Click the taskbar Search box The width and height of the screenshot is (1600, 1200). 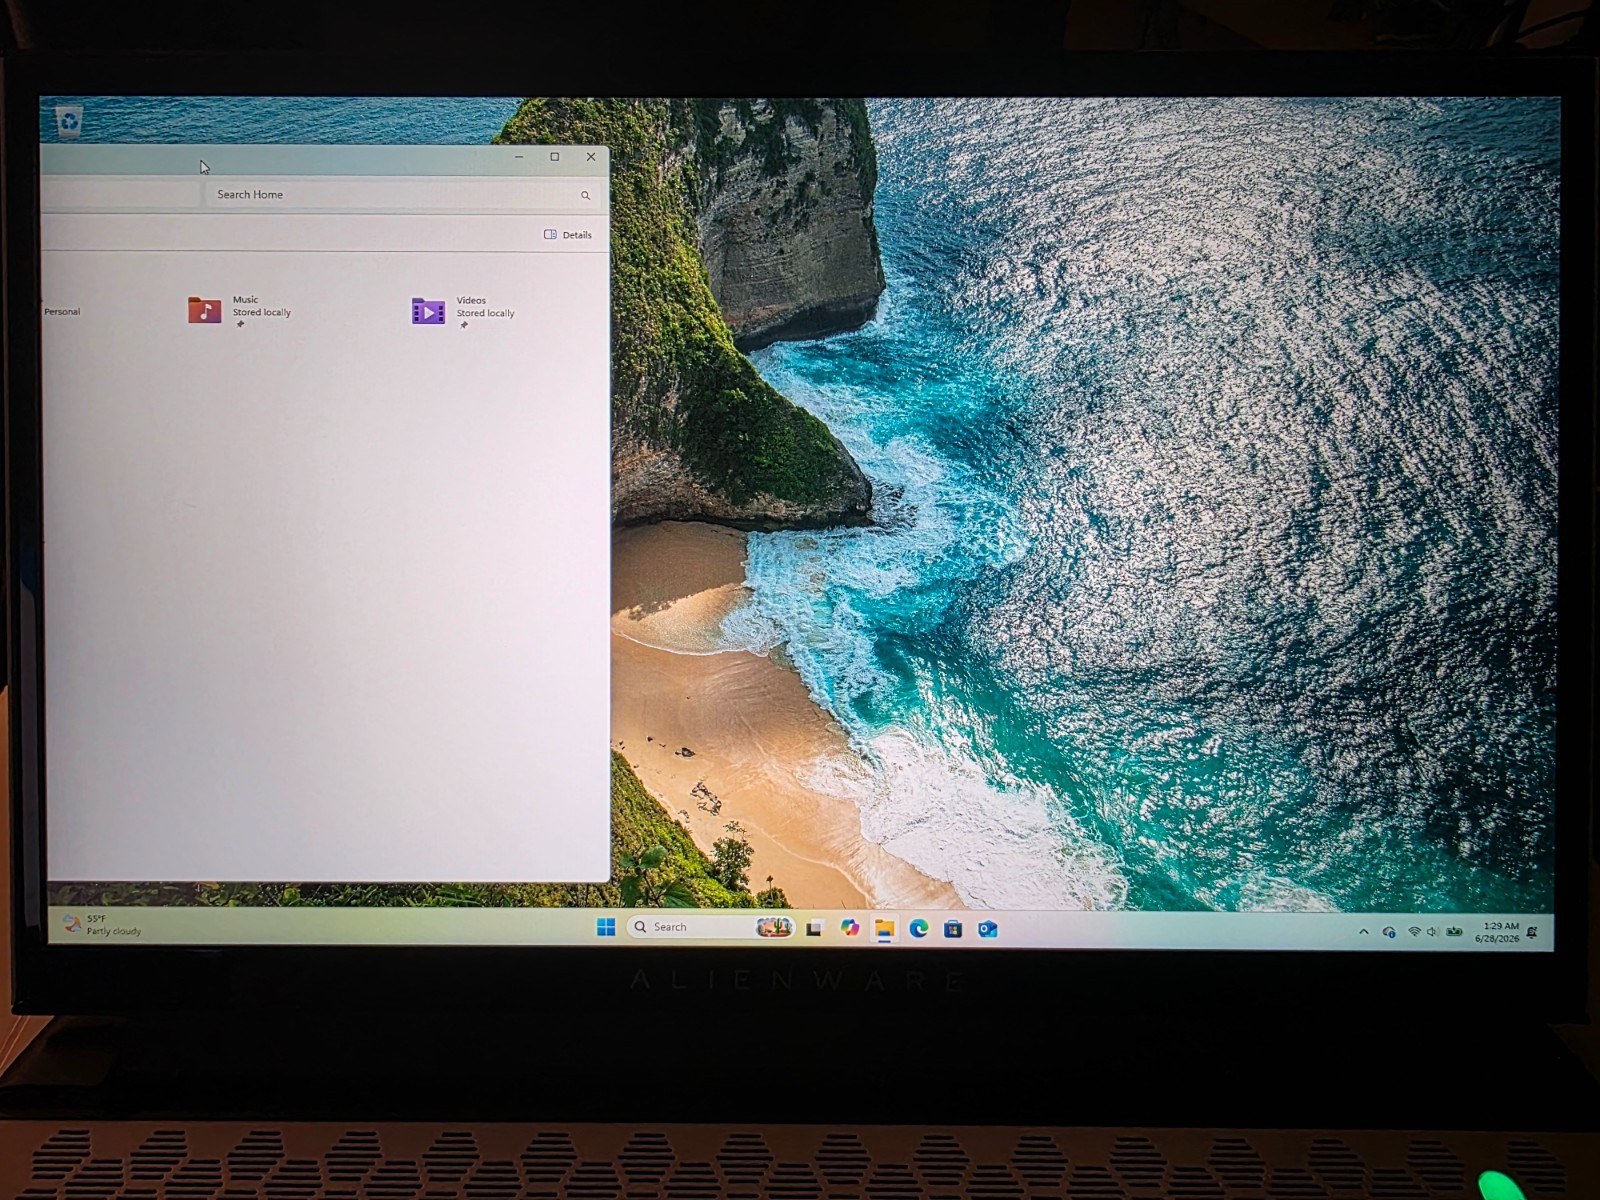coord(711,927)
